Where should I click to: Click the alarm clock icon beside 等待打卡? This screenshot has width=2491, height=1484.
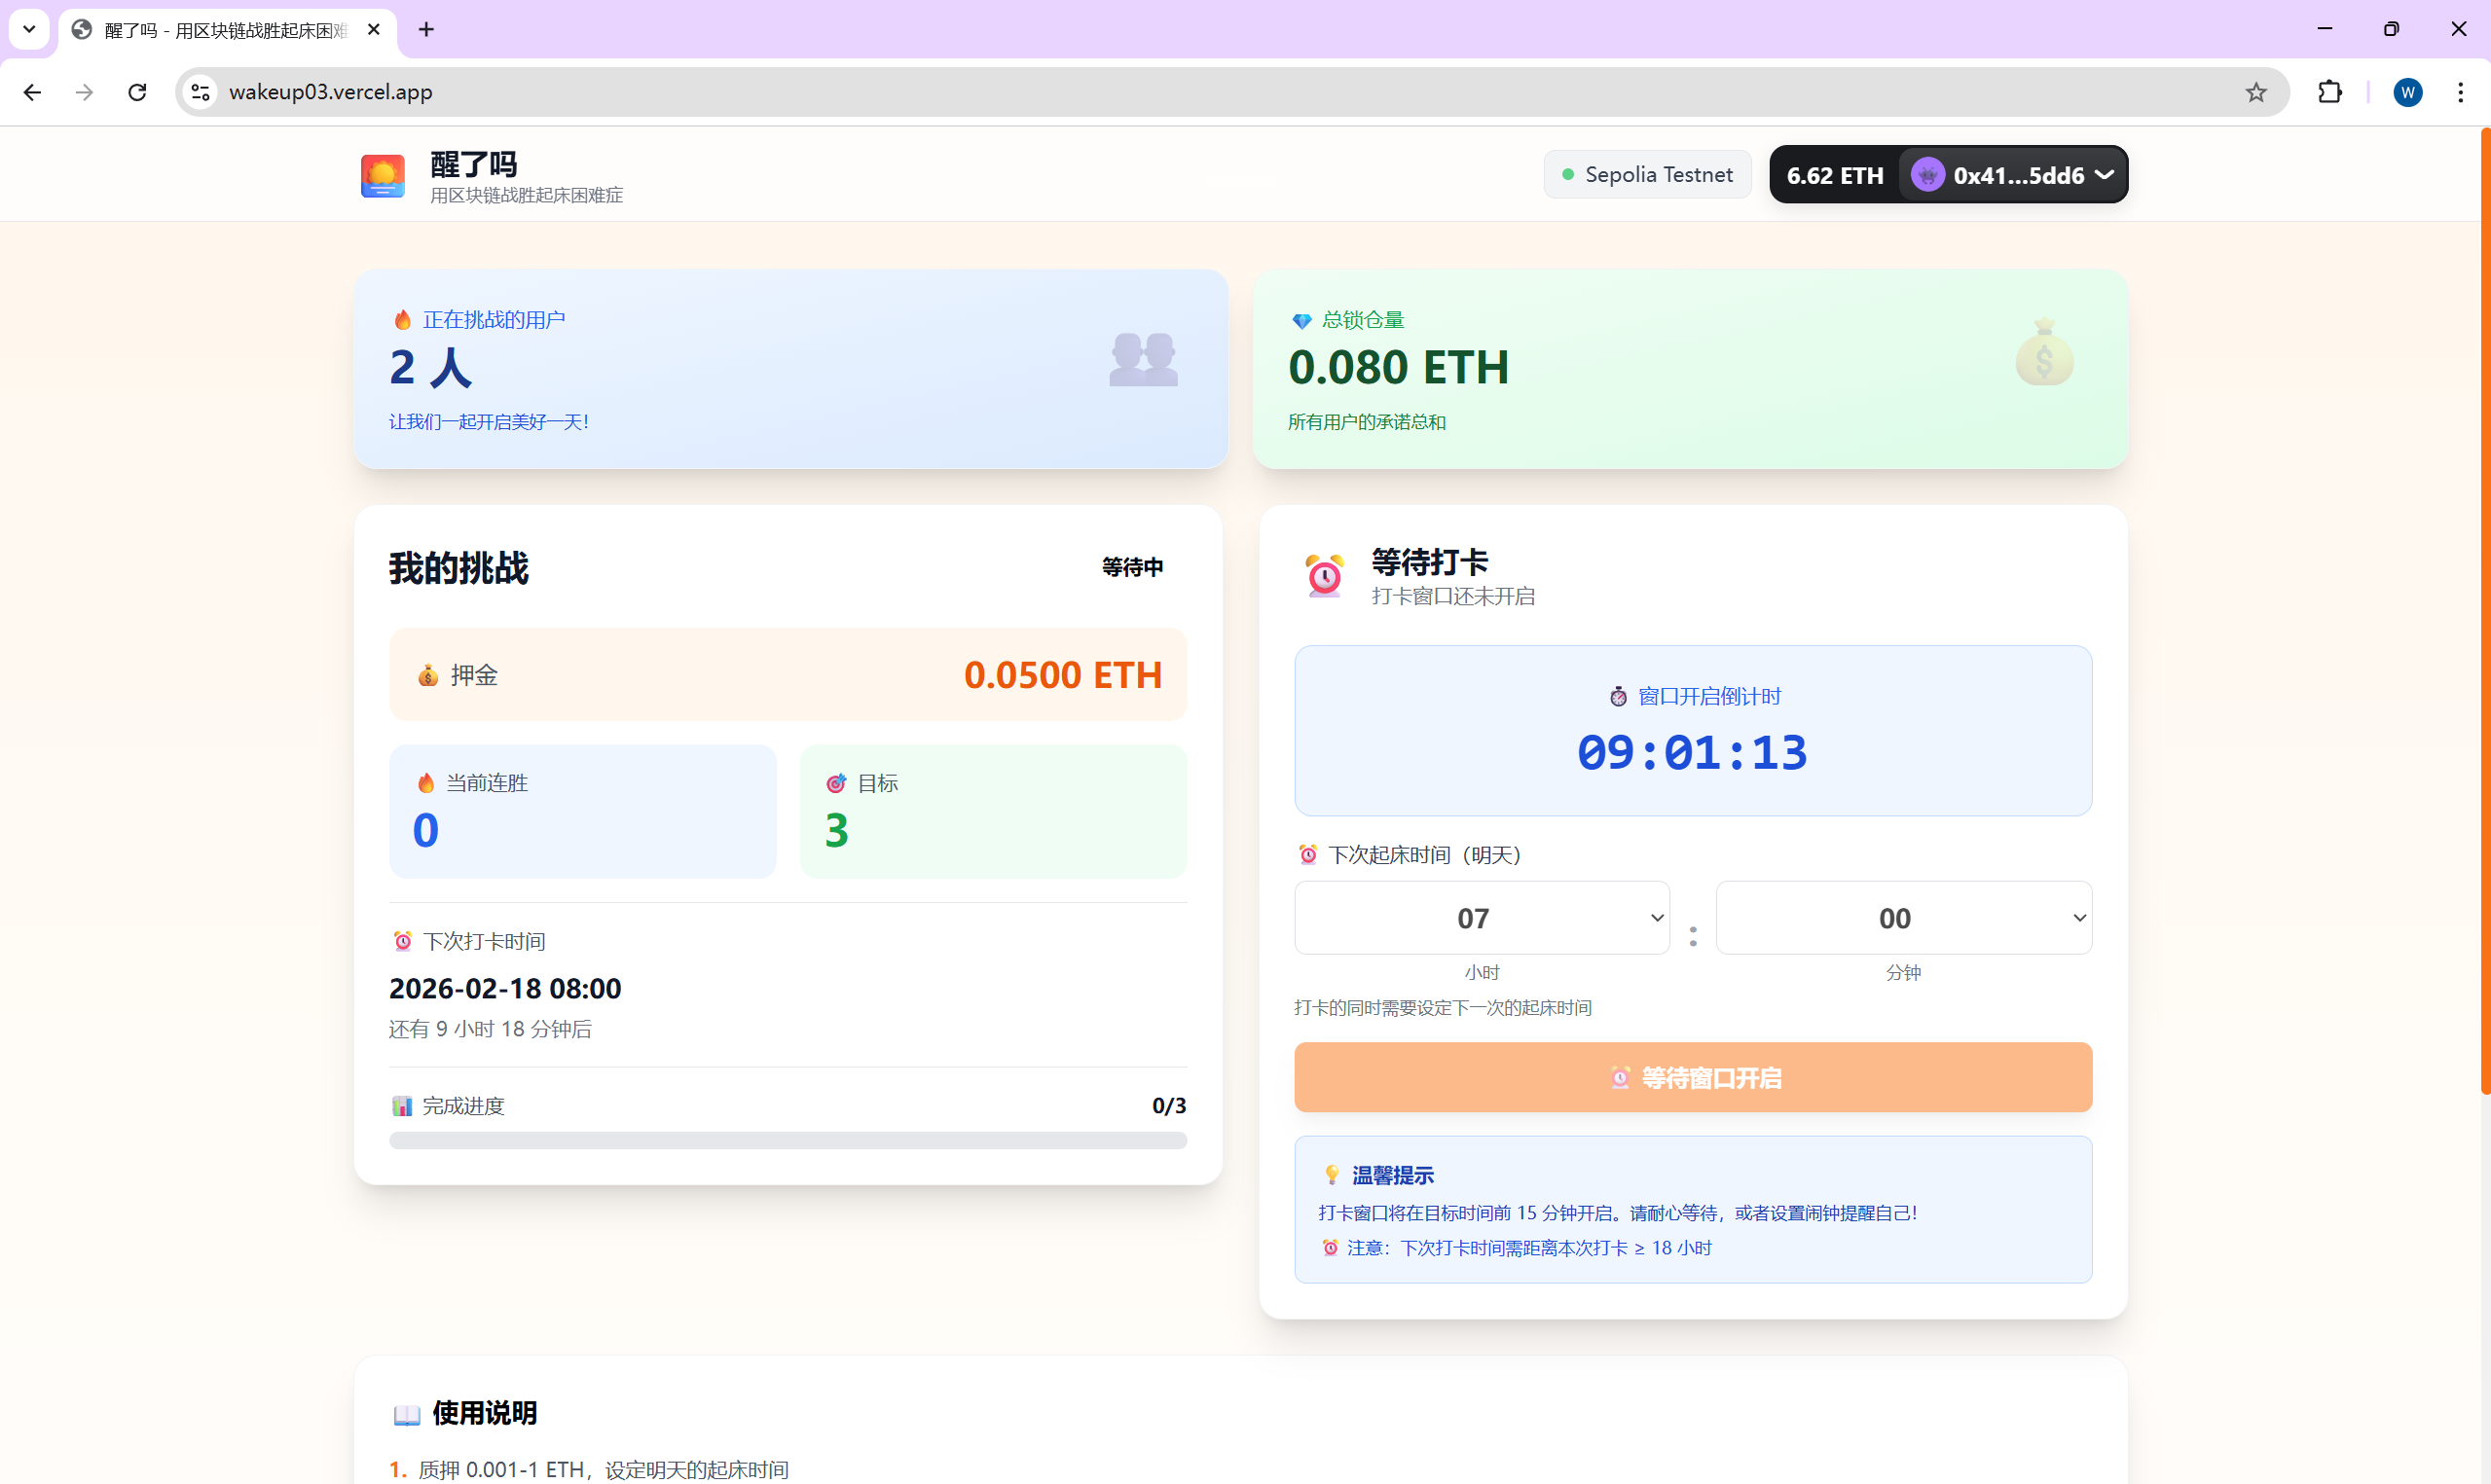click(1324, 576)
